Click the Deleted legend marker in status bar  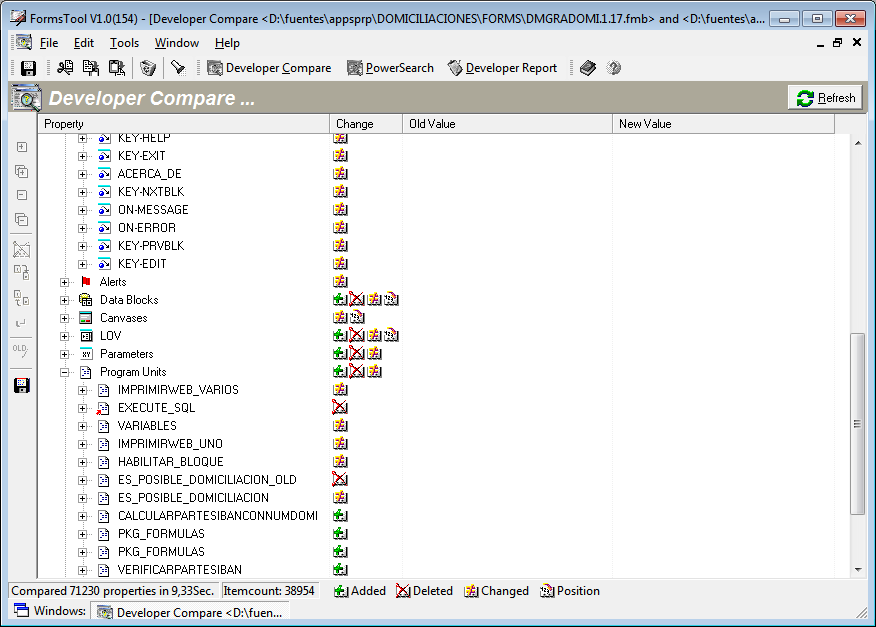pos(404,591)
